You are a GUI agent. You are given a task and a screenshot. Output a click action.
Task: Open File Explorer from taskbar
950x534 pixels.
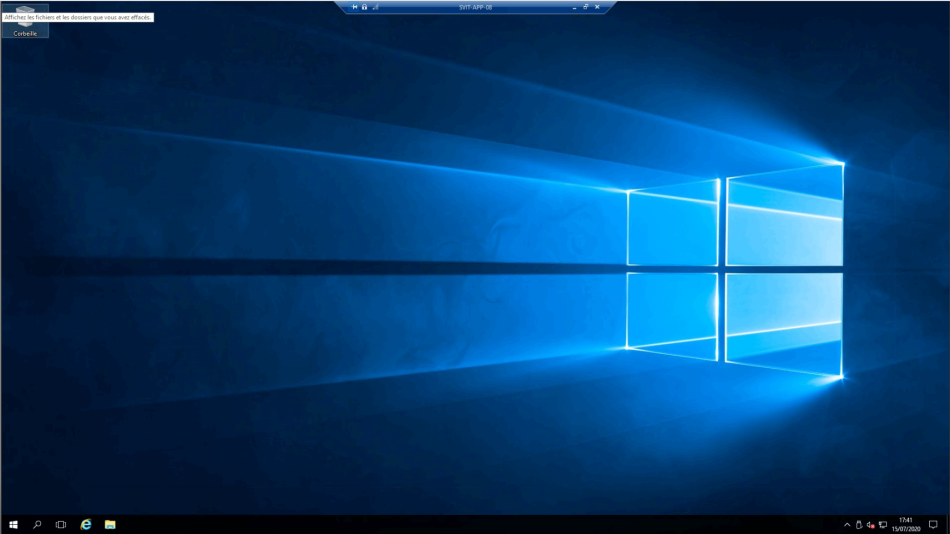point(110,524)
